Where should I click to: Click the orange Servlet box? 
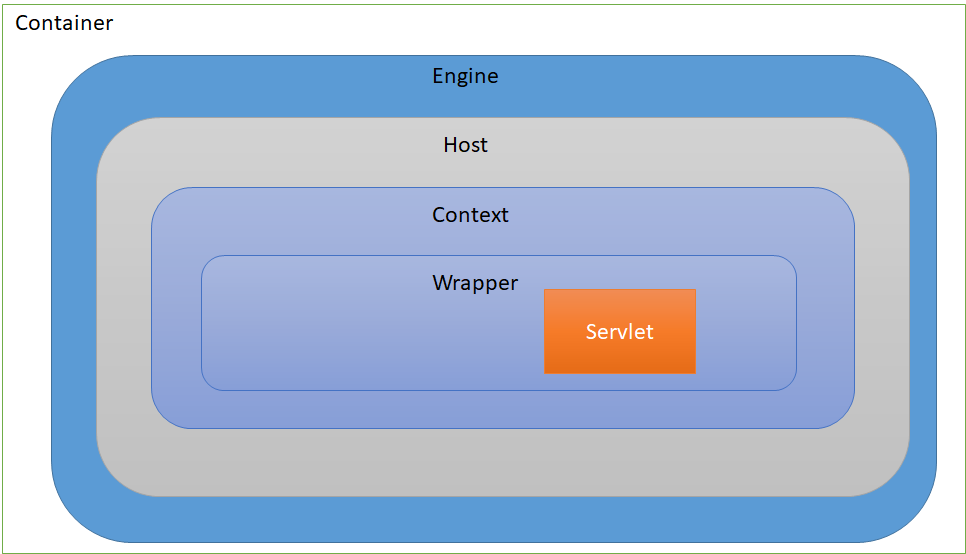[620, 332]
